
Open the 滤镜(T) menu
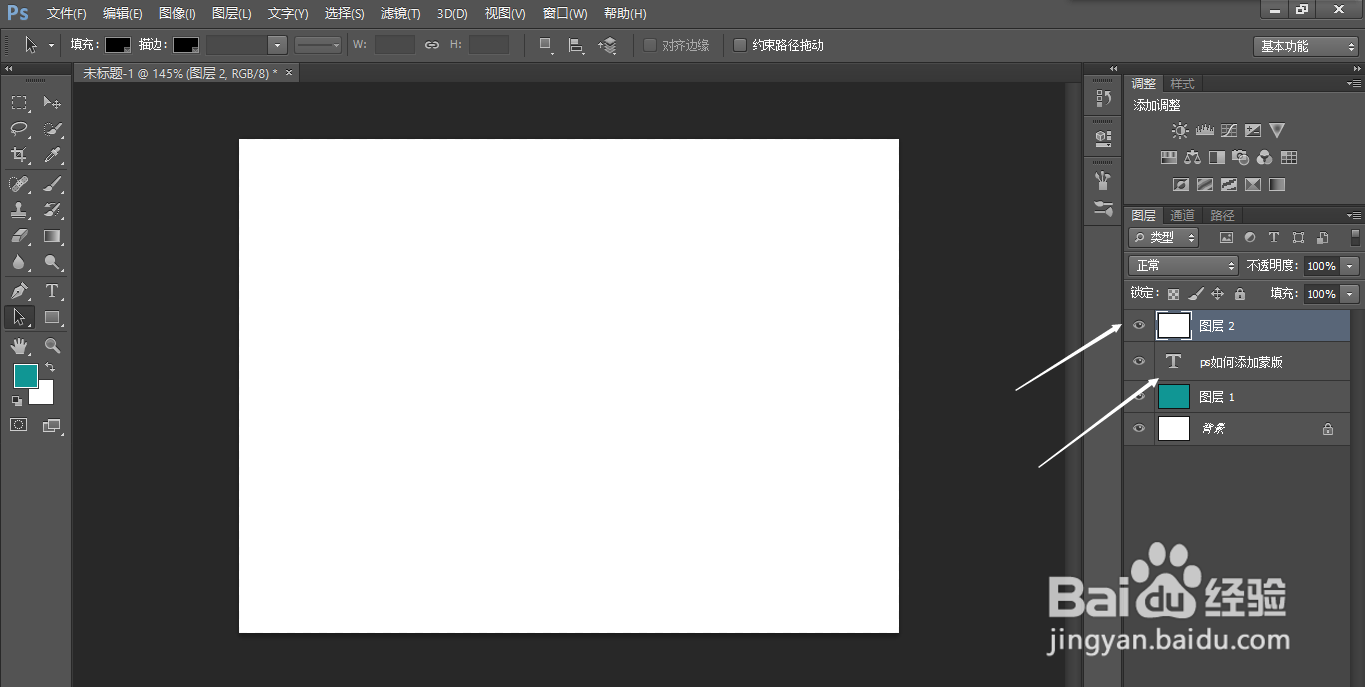pyautogui.click(x=400, y=14)
